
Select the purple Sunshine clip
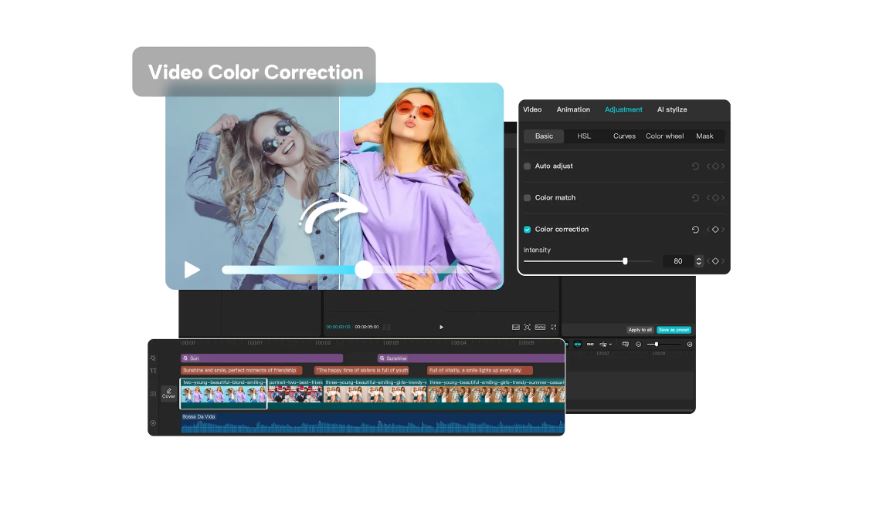(471, 358)
